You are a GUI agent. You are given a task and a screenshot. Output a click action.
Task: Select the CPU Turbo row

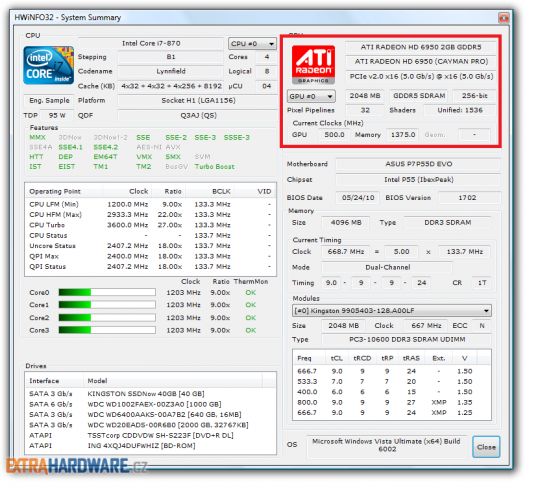coord(150,225)
